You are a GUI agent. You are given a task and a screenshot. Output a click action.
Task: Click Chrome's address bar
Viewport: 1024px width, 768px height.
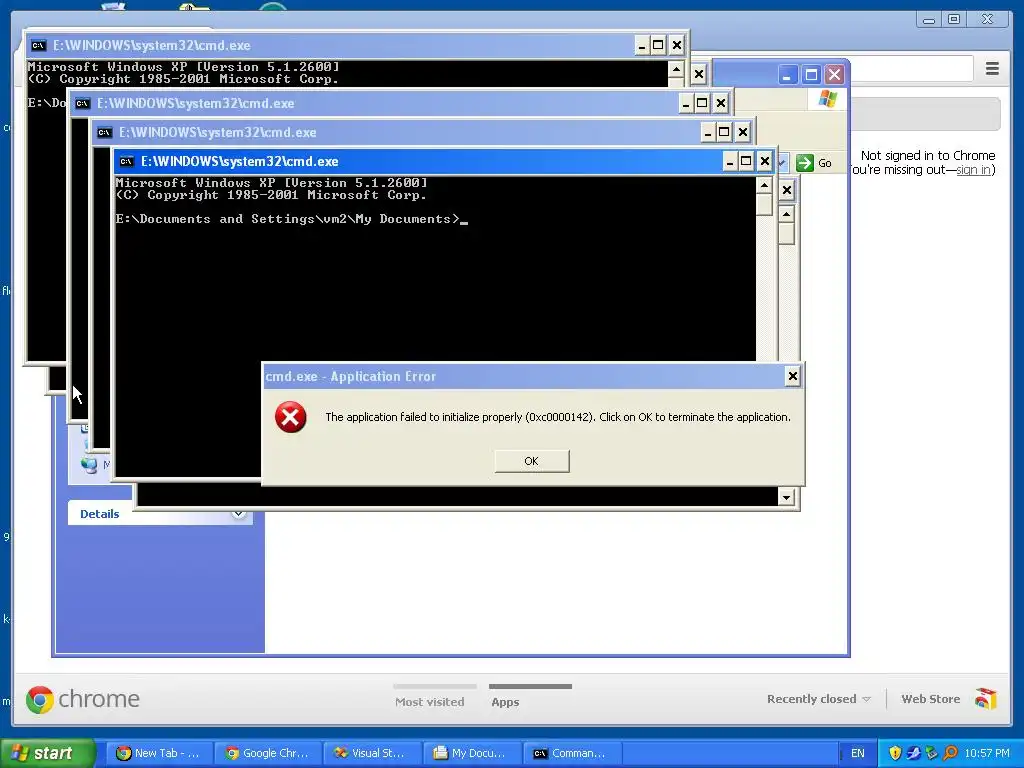pyautogui.click(x=912, y=68)
